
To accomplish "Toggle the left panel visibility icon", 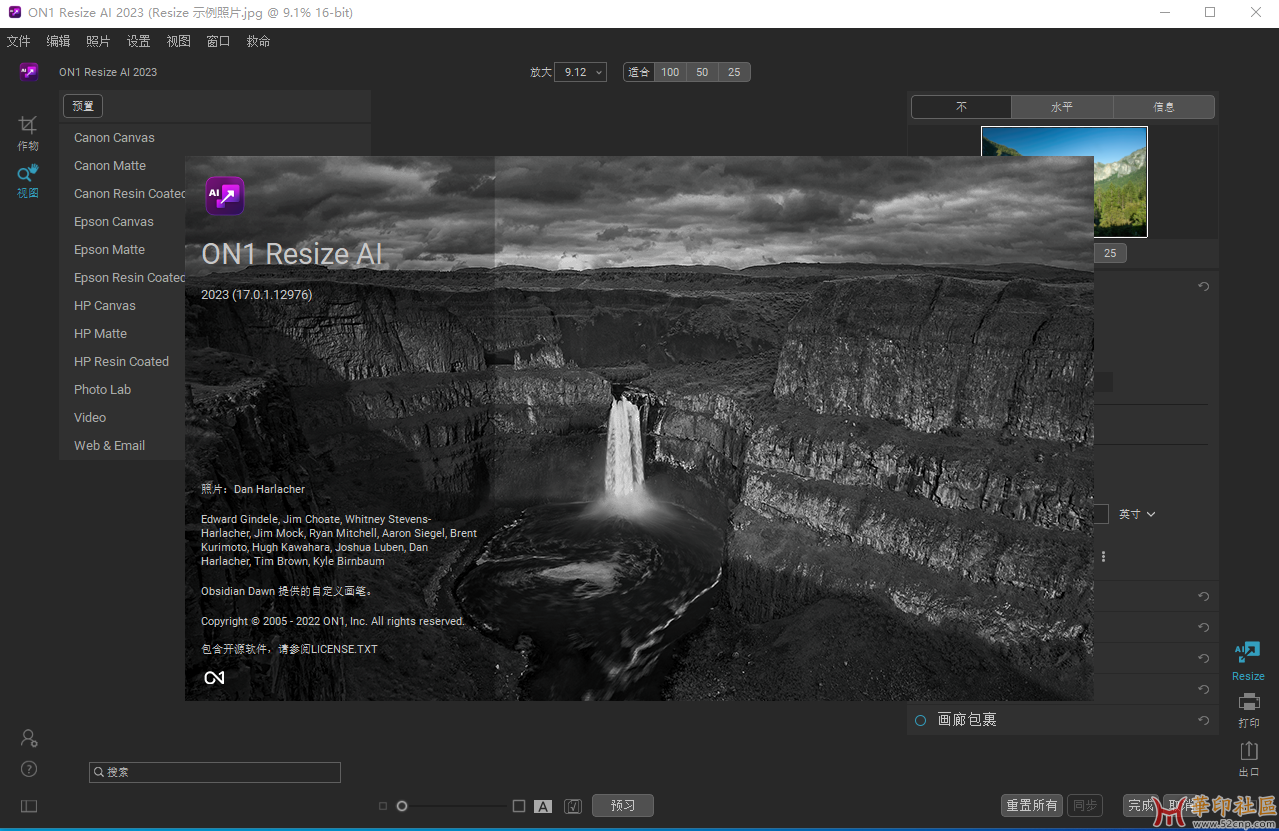I will [x=29, y=806].
